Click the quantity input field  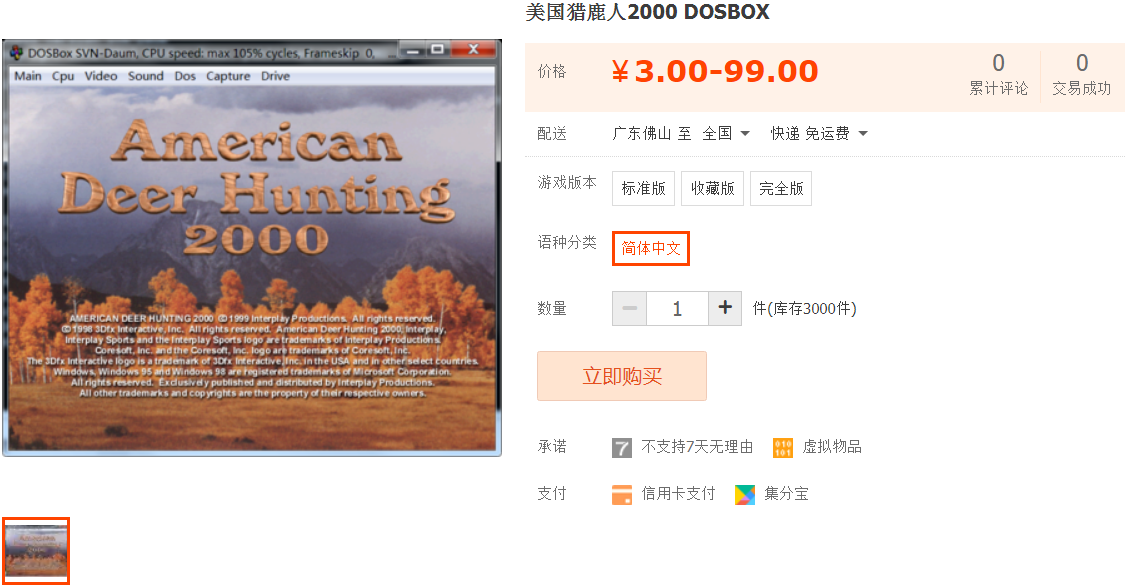coord(677,308)
